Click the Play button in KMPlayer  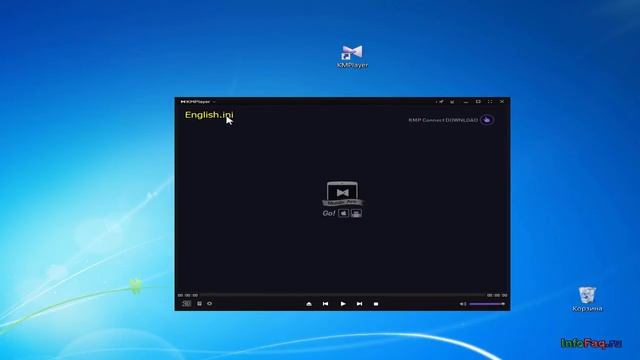(x=343, y=304)
